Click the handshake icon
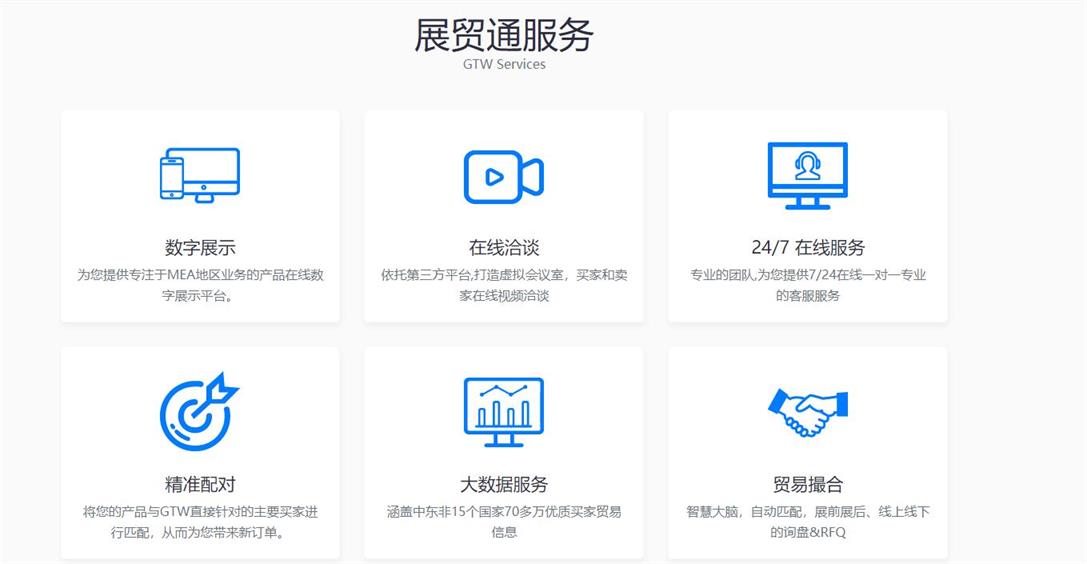The width and height of the screenshot is (1087, 564). (807, 412)
